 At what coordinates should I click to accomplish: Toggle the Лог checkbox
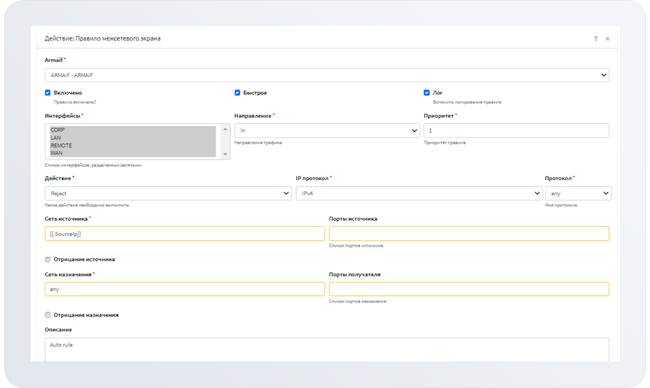coord(427,93)
